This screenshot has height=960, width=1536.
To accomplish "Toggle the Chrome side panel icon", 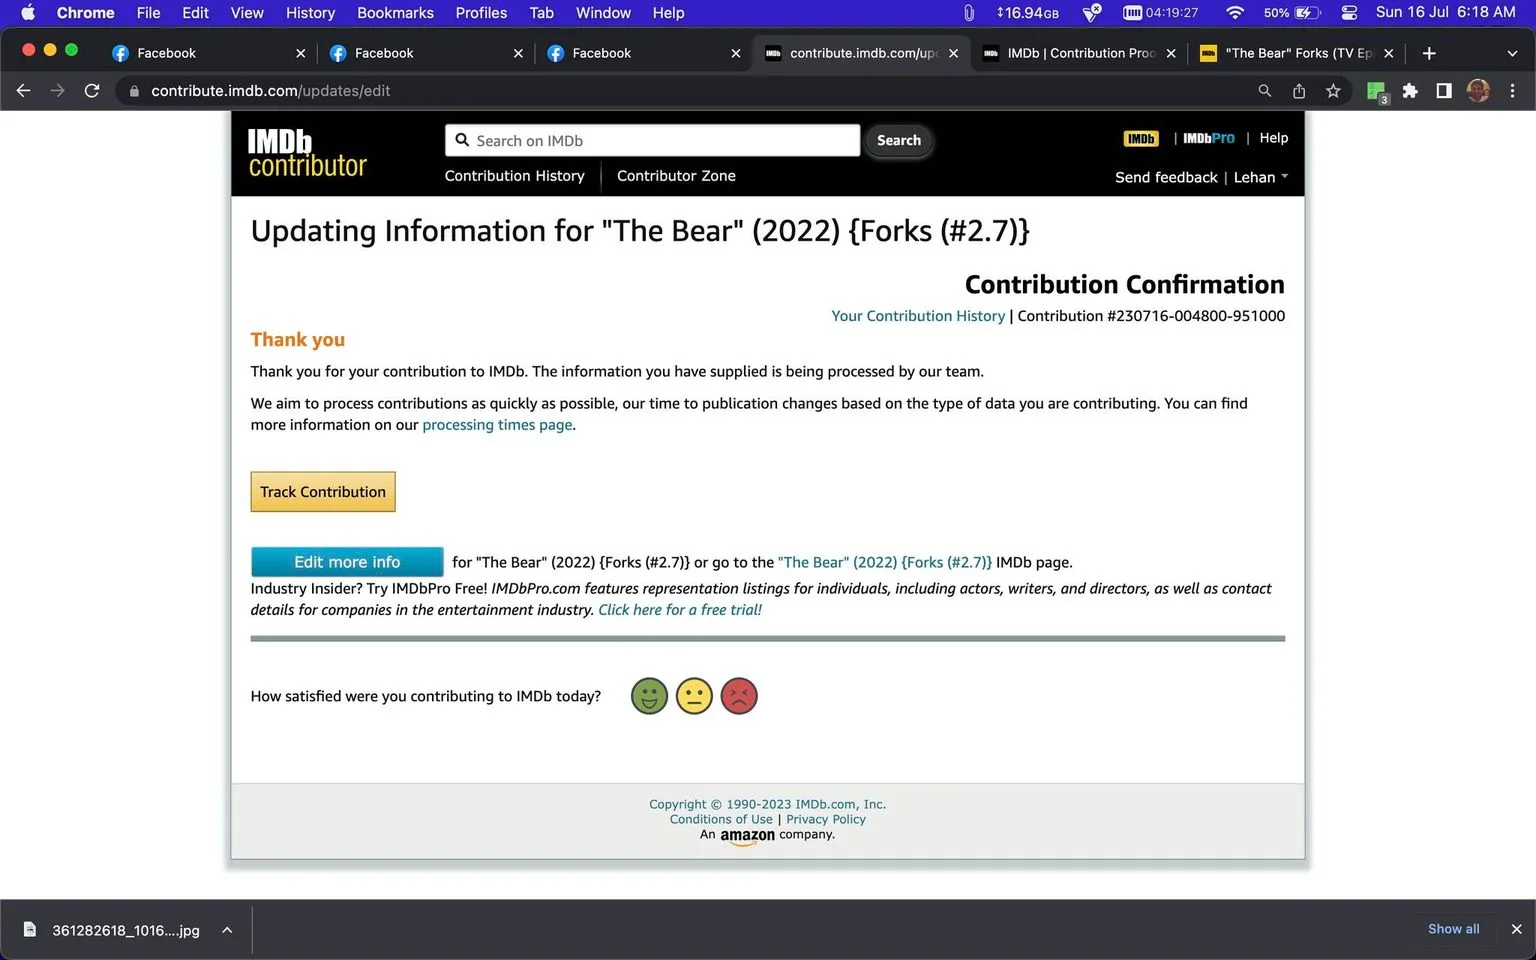I will tap(1444, 91).
